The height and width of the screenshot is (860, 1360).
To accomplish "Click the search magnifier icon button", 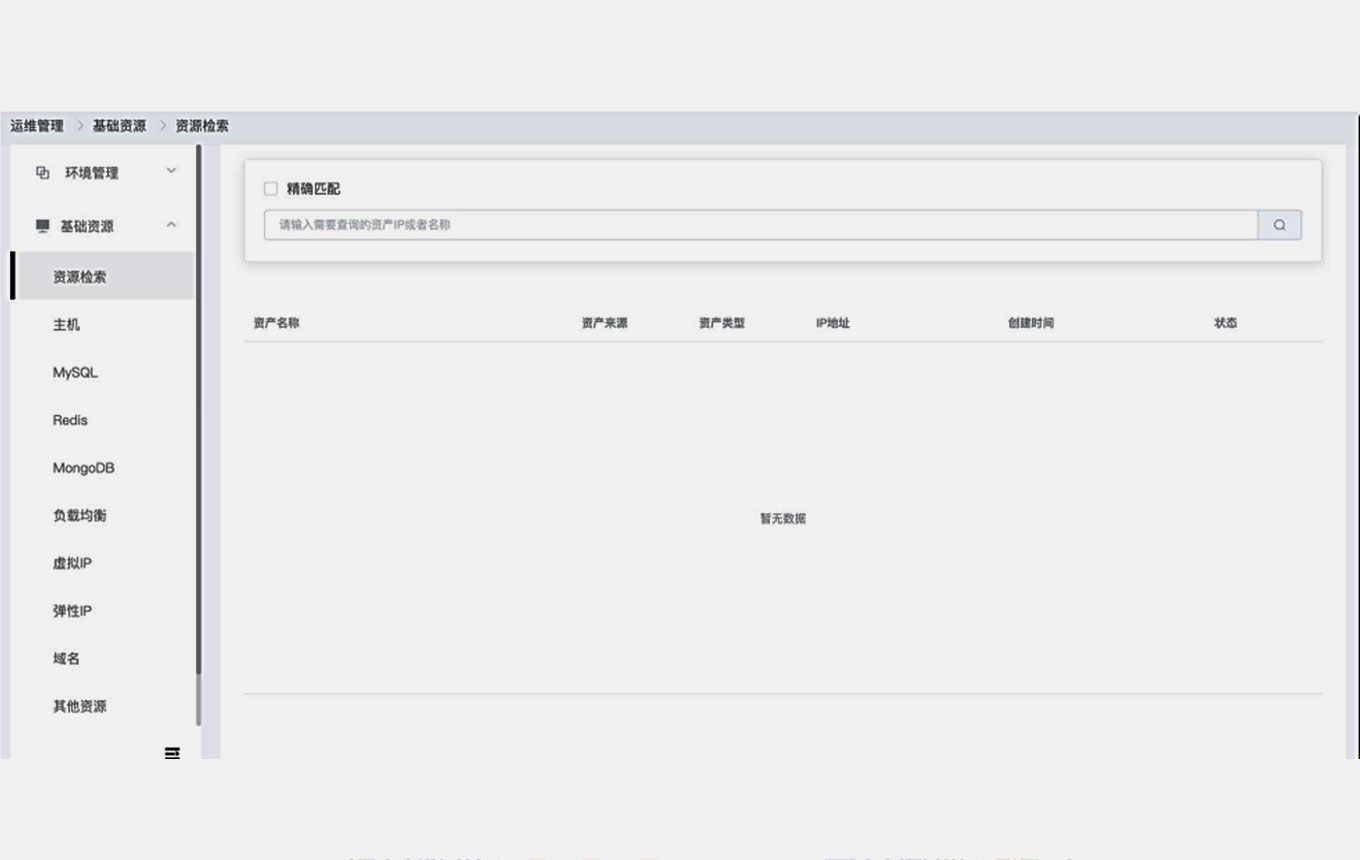I will (1279, 225).
